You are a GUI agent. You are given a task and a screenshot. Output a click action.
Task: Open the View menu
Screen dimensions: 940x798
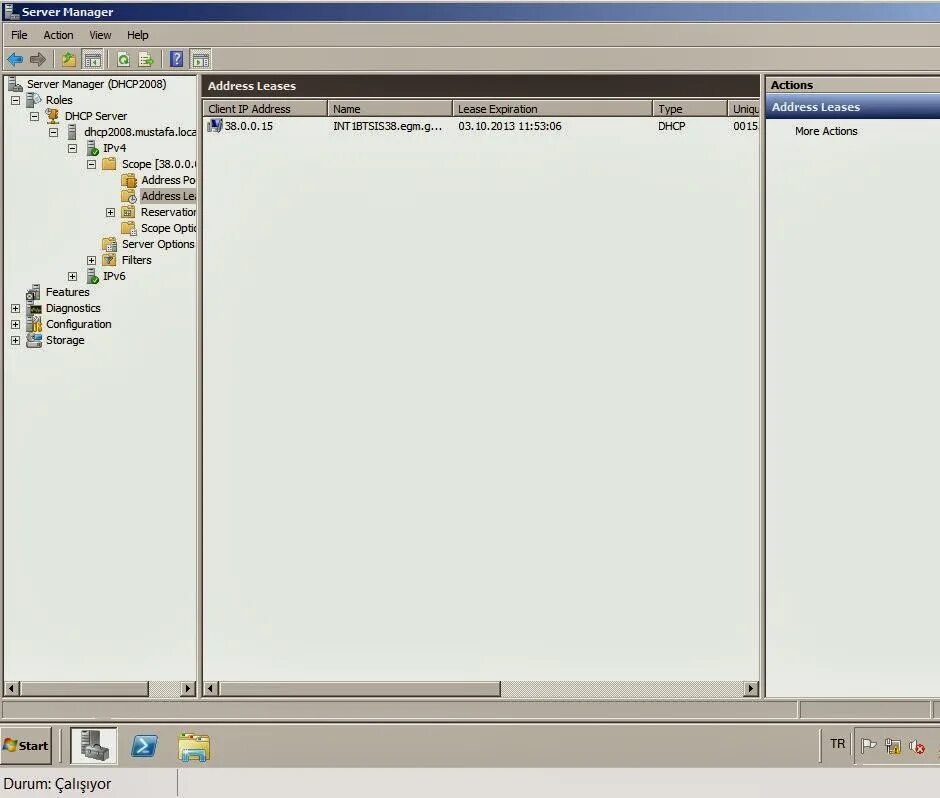pyautogui.click(x=100, y=35)
